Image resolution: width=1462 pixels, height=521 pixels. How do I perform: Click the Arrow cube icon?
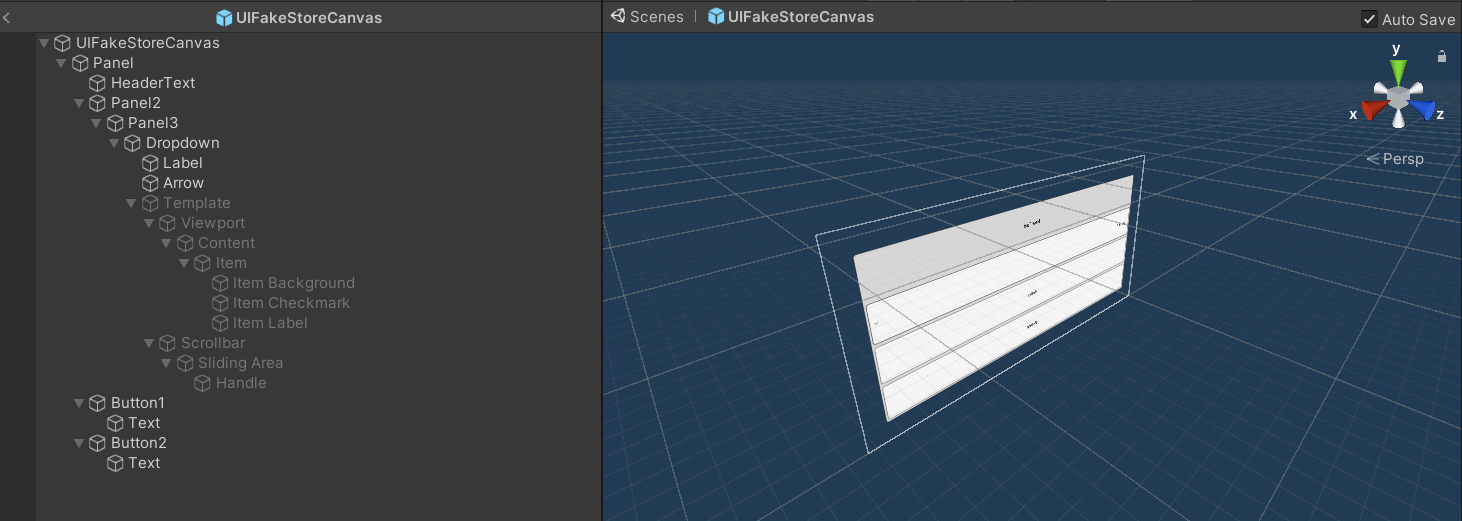pyautogui.click(x=150, y=183)
